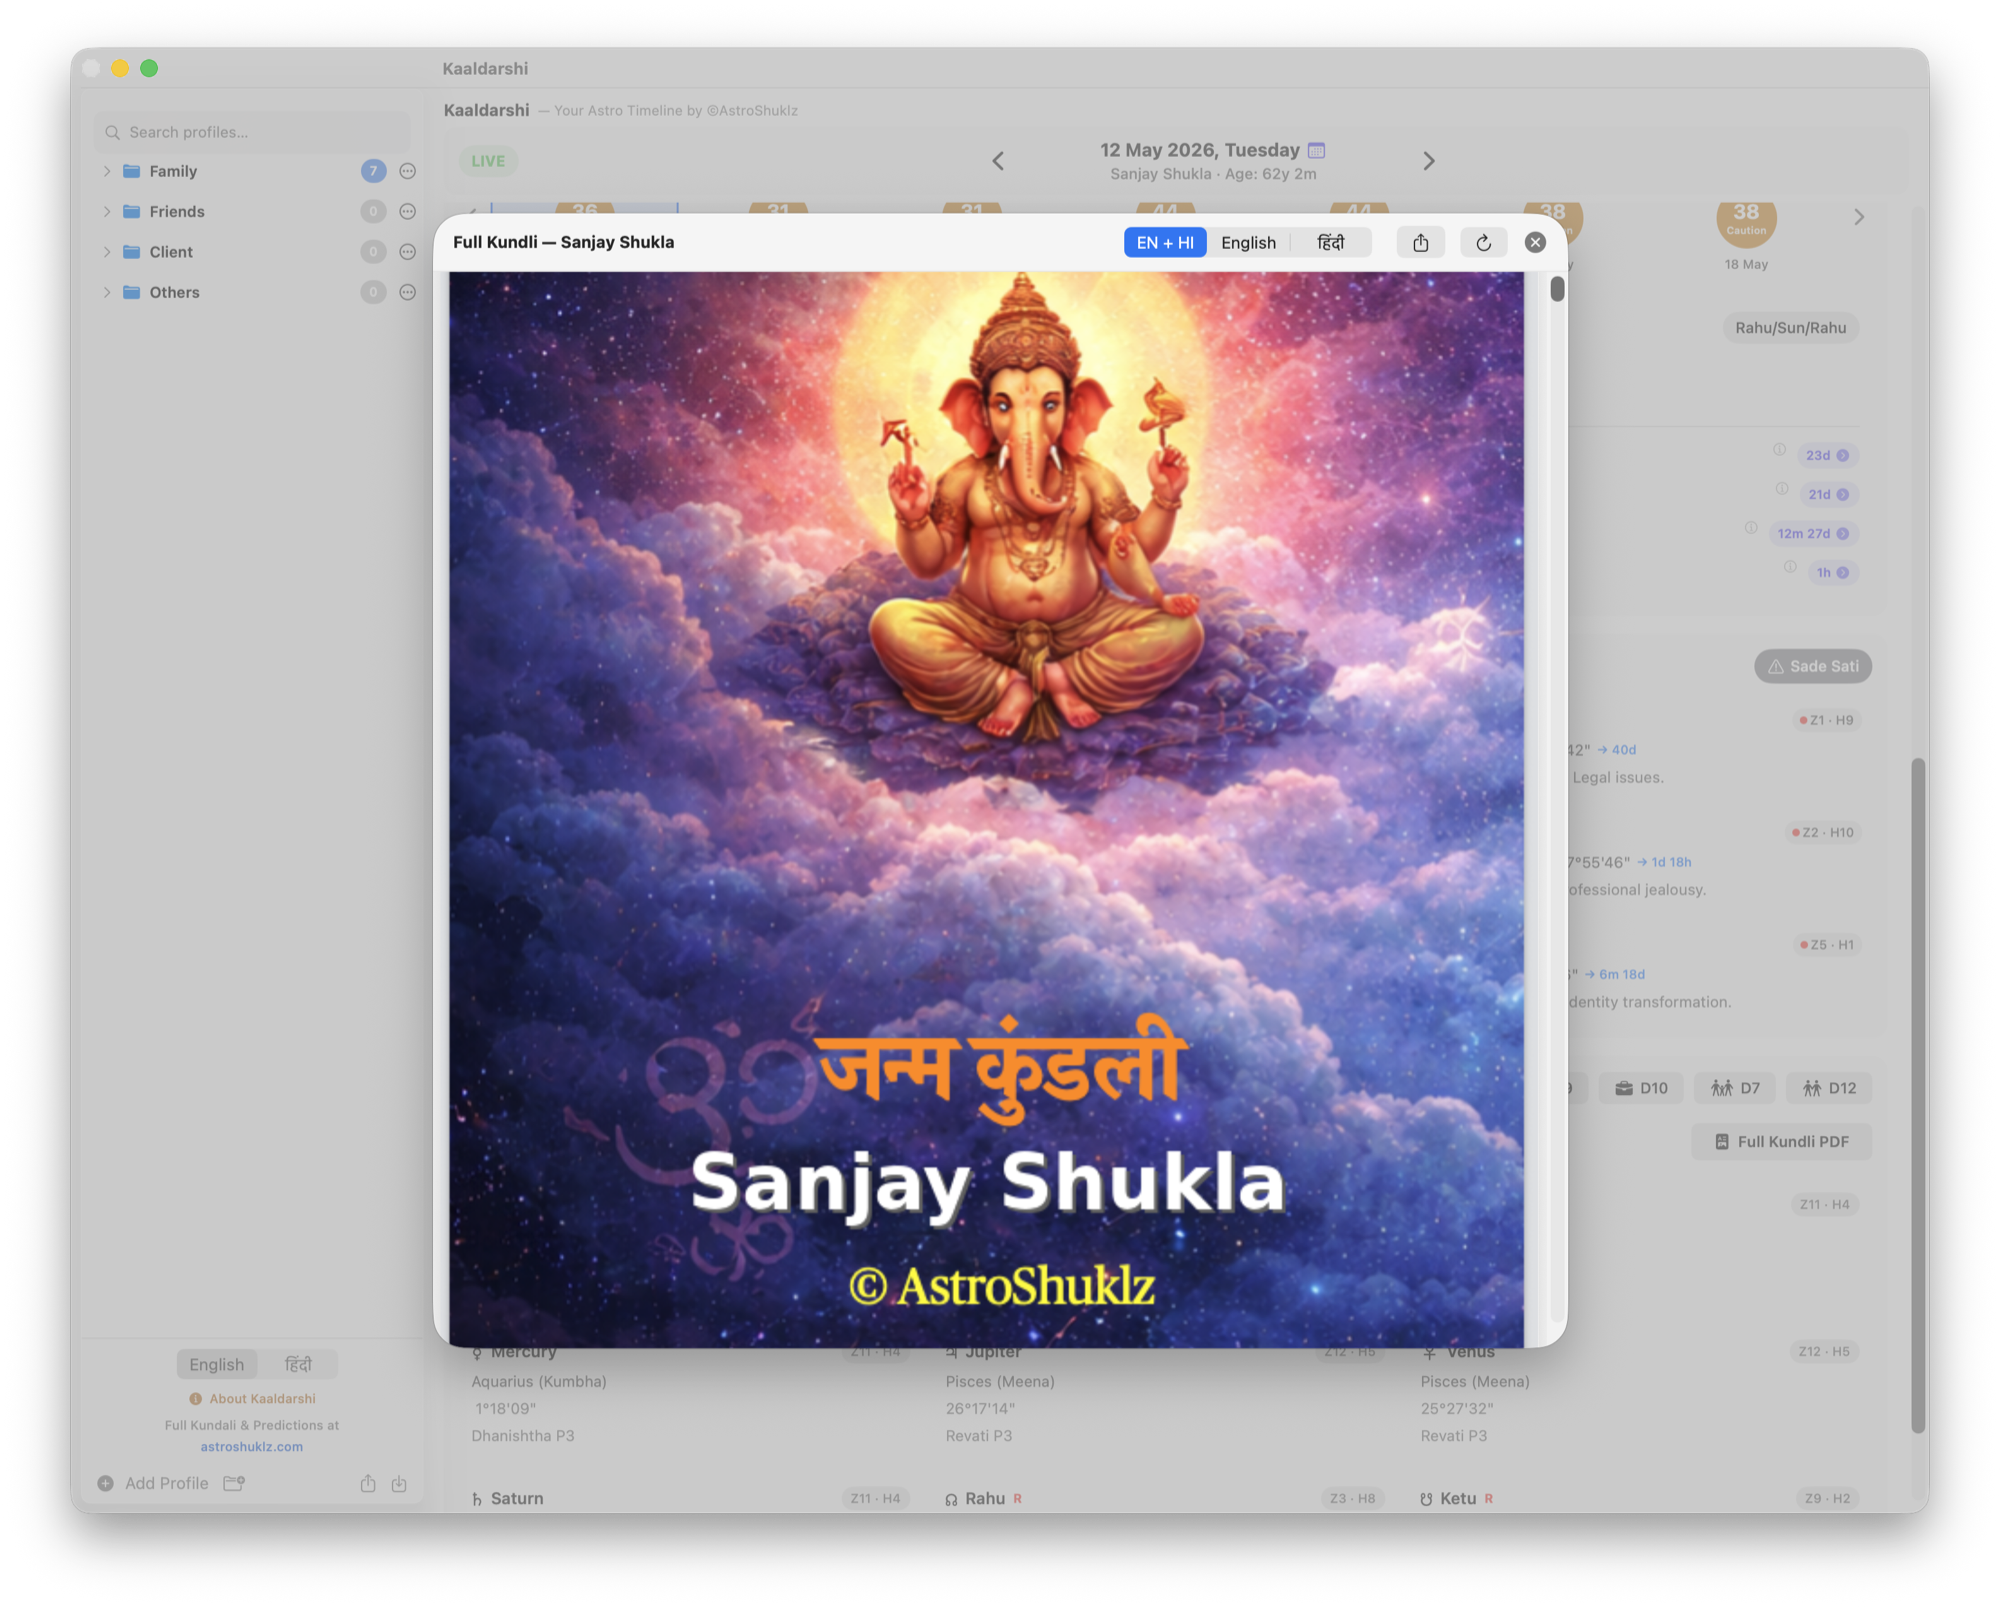
Task: Open the D7 divisional chart
Action: (1735, 1088)
